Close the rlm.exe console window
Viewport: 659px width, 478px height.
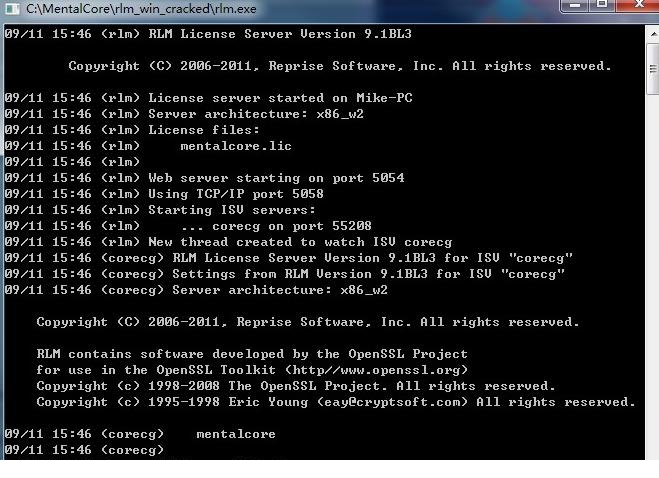(638, 5)
